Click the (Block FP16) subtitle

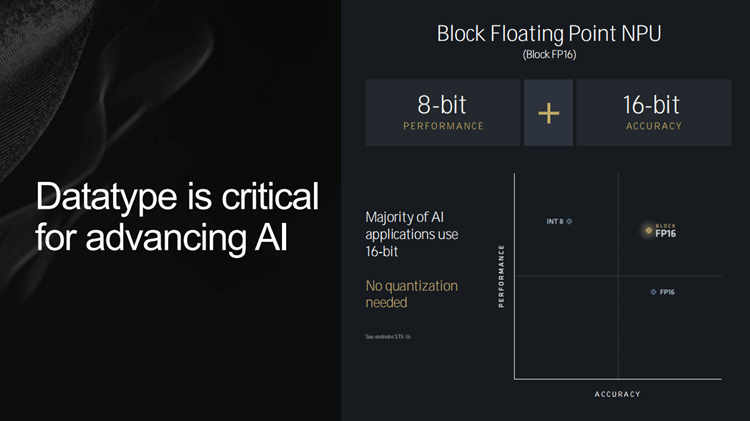[549, 55]
